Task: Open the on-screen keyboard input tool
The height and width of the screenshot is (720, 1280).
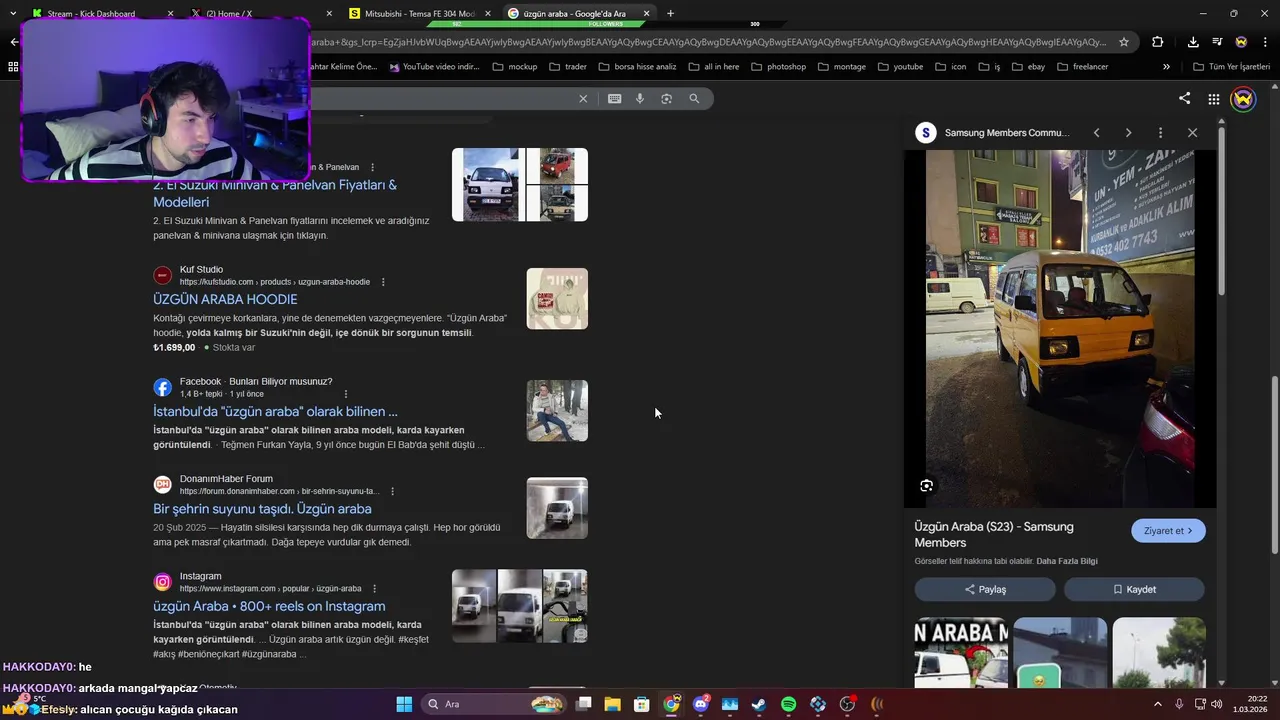Action: pyautogui.click(x=614, y=99)
